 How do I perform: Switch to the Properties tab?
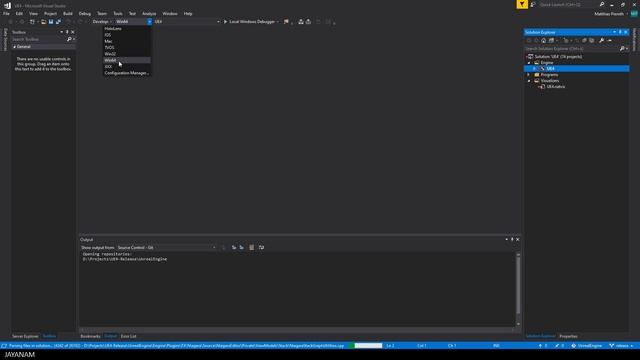[568, 336]
